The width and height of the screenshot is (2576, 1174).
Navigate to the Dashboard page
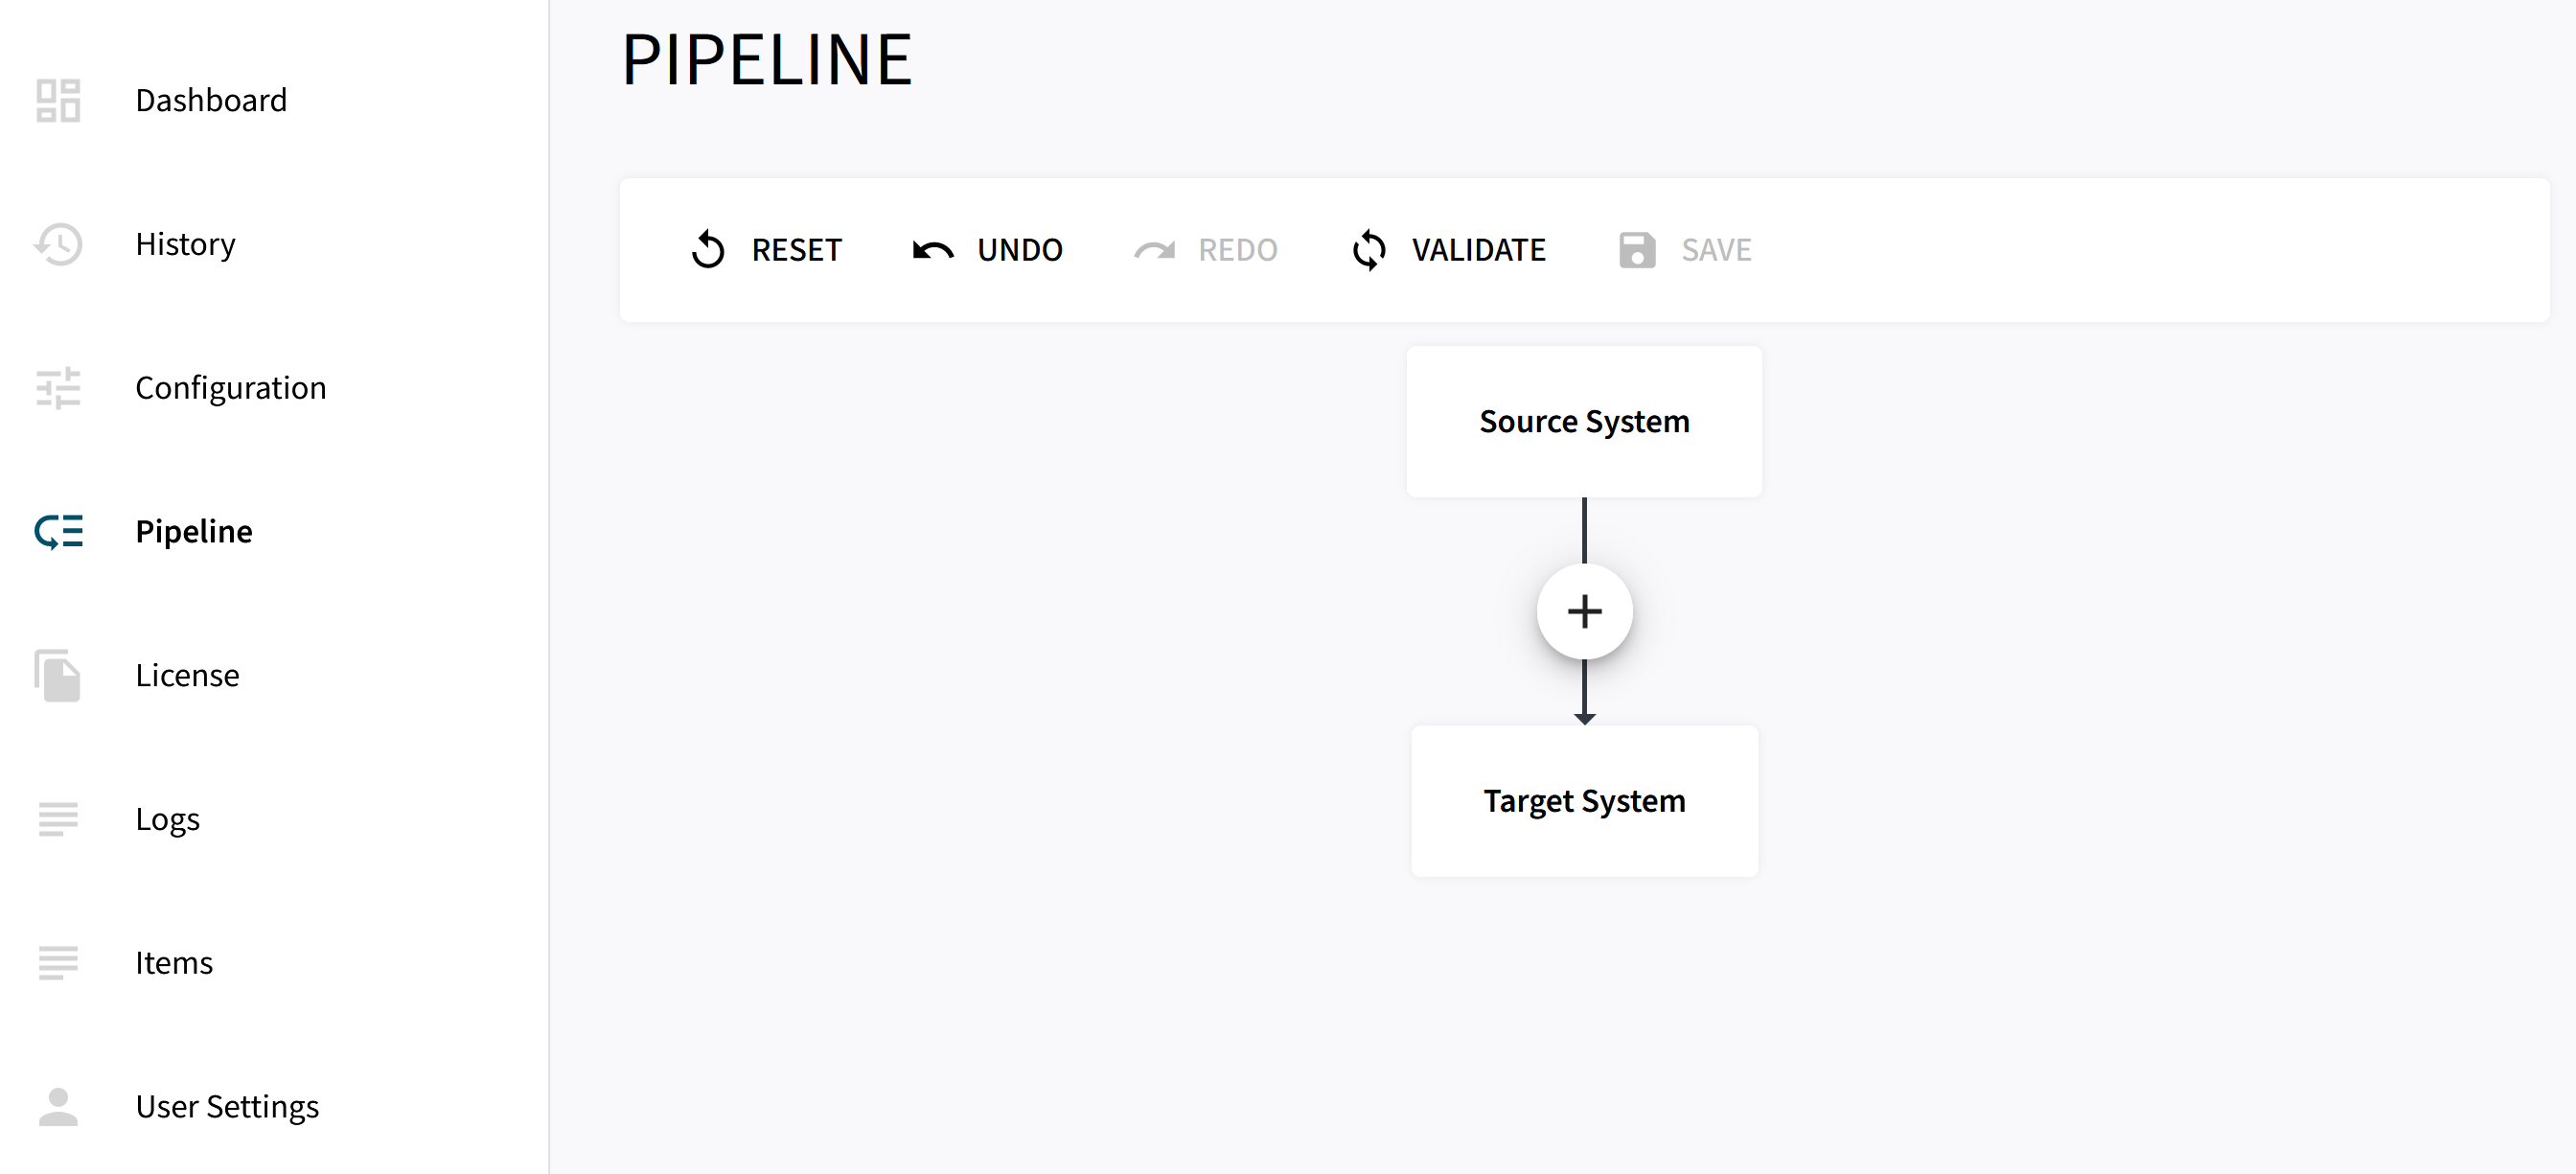click(211, 100)
